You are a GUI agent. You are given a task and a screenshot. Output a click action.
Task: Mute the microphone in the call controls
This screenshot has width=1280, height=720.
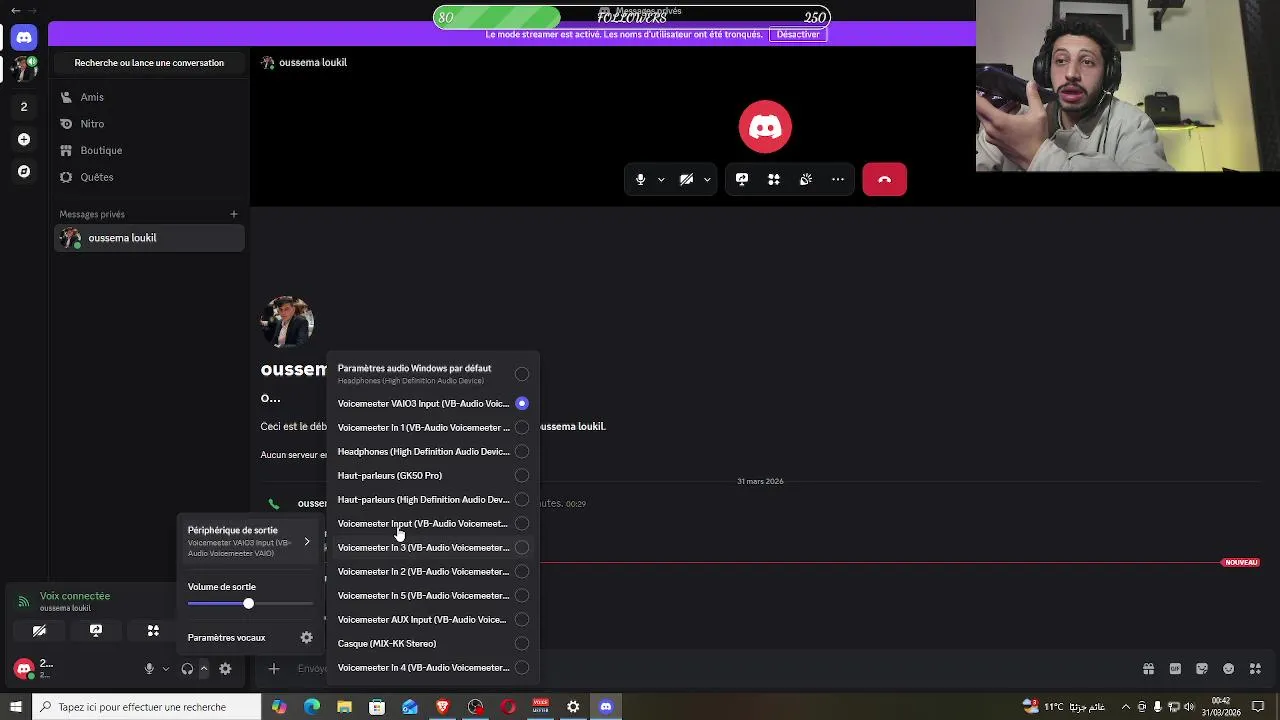coord(641,180)
